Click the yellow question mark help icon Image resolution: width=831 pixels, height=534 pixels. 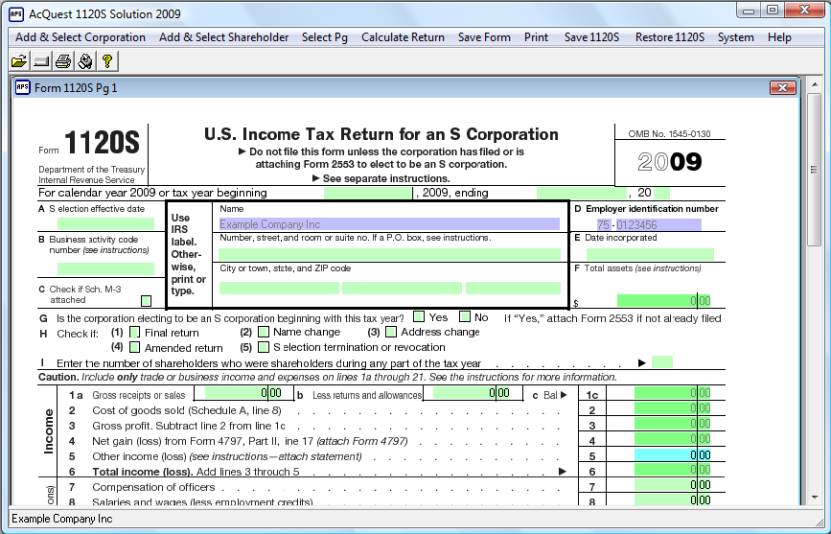pos(107,61)
